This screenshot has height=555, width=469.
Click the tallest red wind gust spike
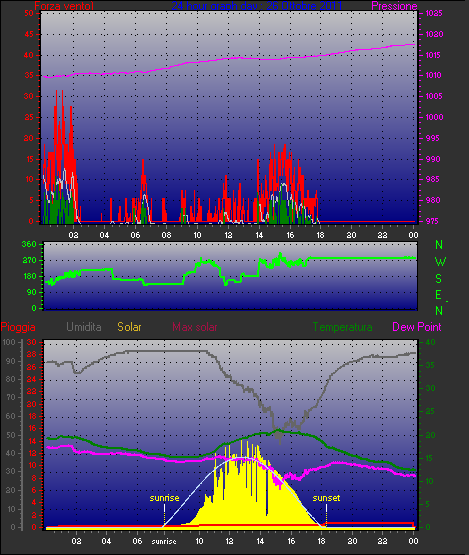click(x=56, y=91)
